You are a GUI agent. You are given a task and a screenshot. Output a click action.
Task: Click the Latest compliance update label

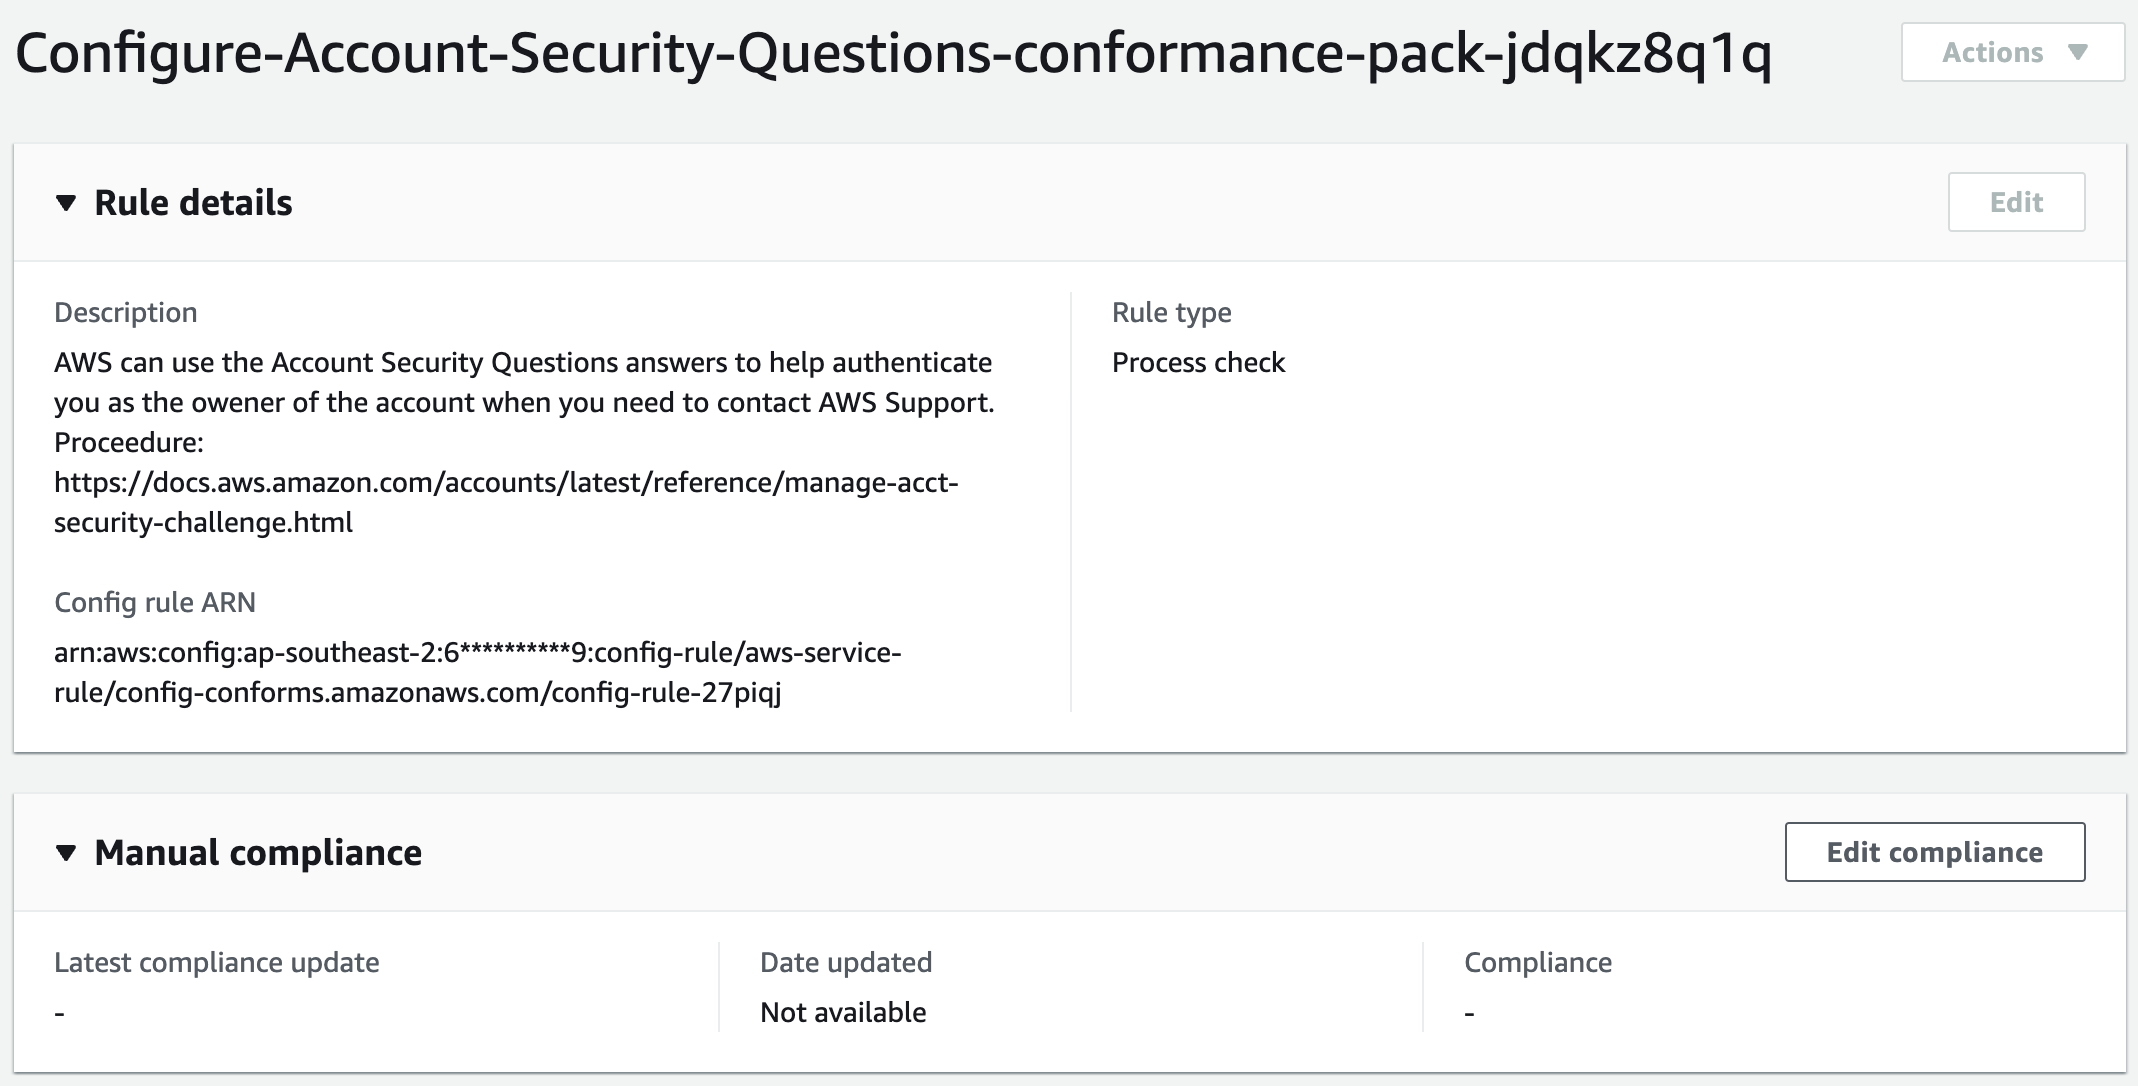coord(216,962)
